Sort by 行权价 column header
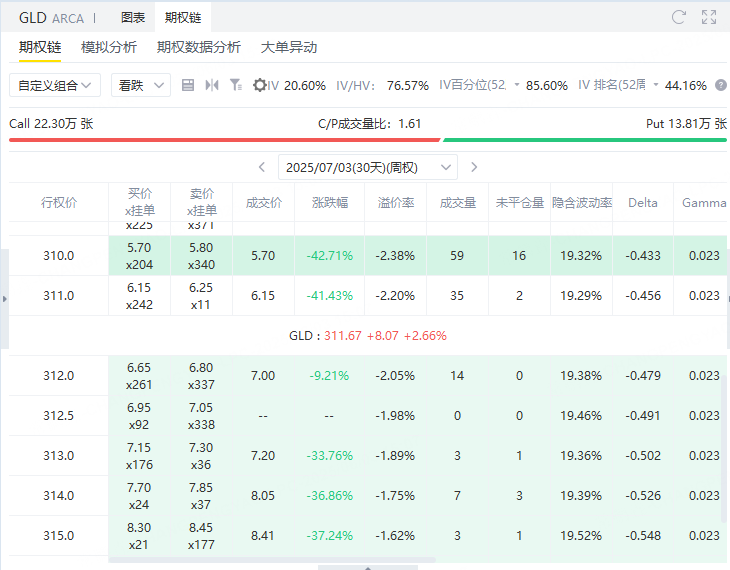730x570 pixels. [x=59, y=203]
